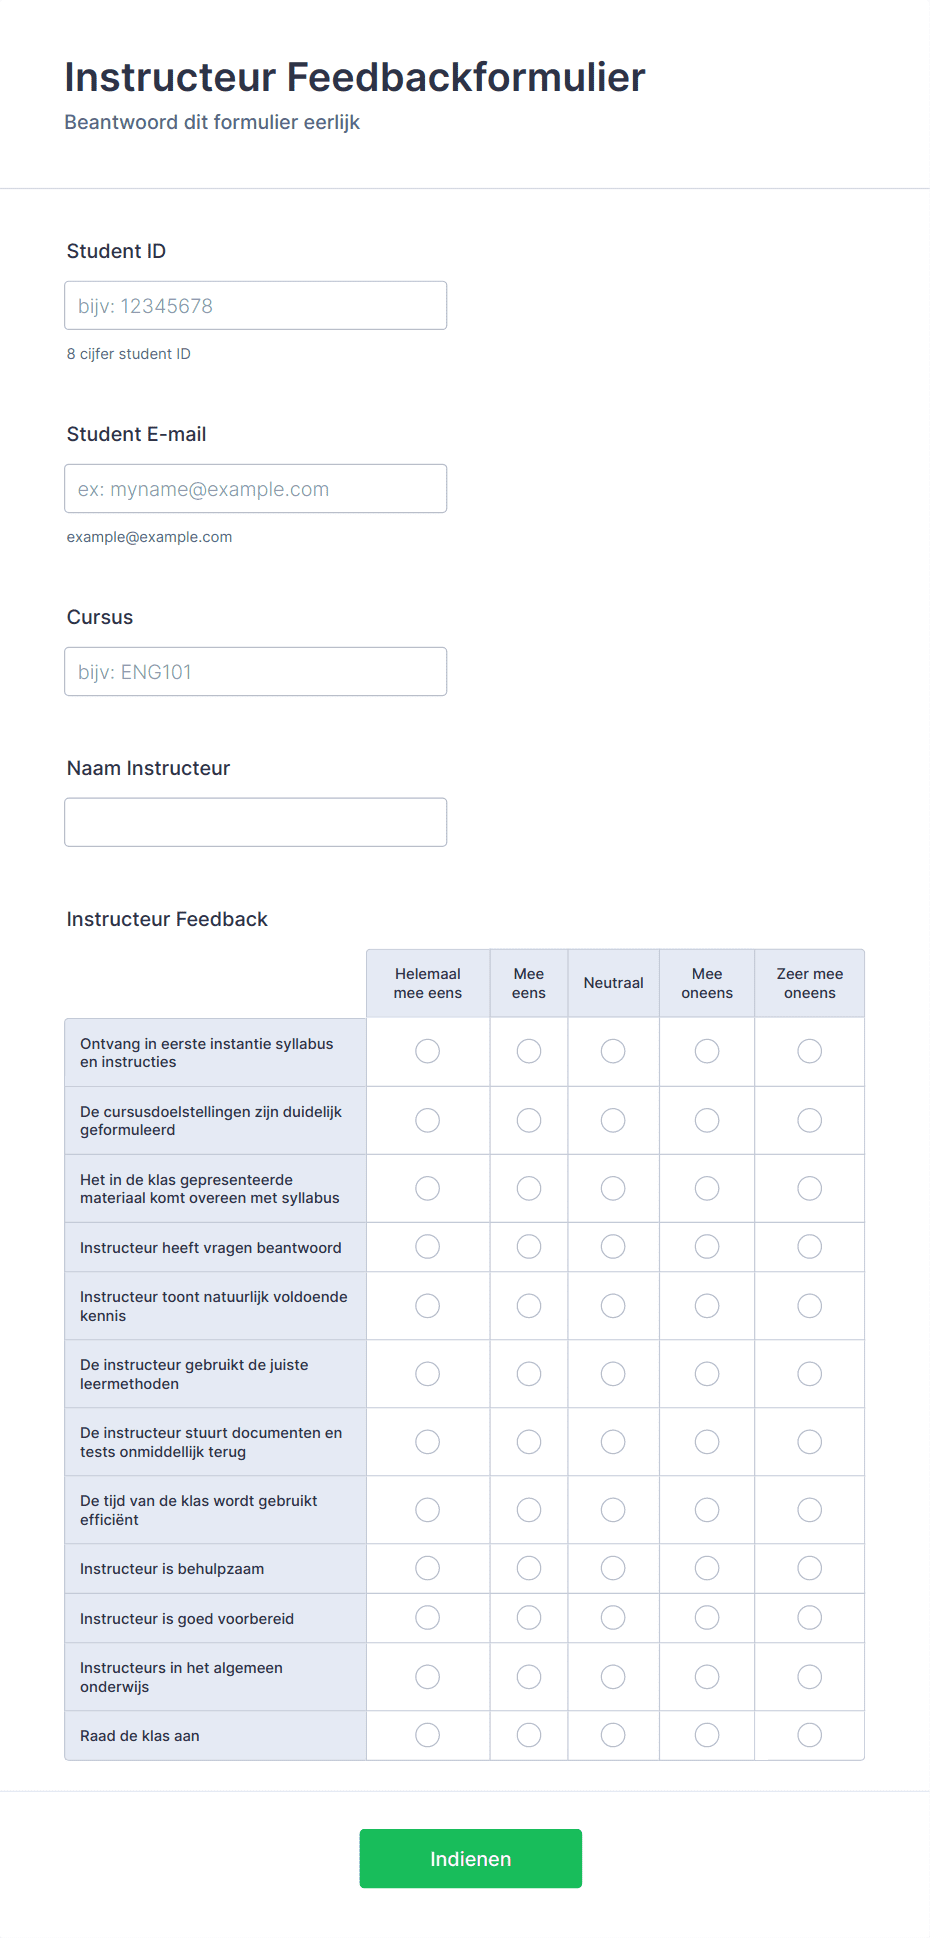
Task: Select 'Helemaal mee eens' for juiste leermethoden
Action: 427,1374
